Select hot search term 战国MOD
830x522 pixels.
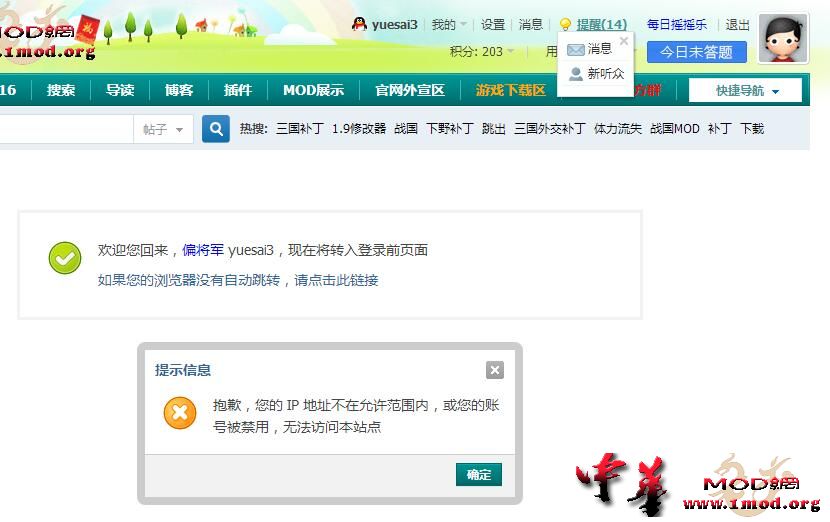click(674, 129)
